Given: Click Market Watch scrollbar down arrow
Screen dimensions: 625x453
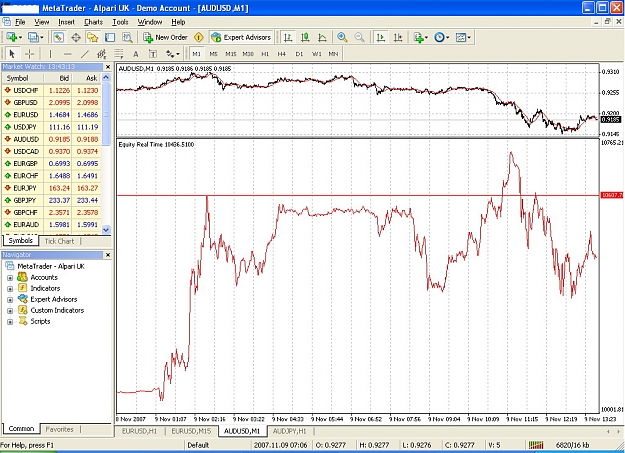Looking at the screenshot, I should [x=106, y=230].
